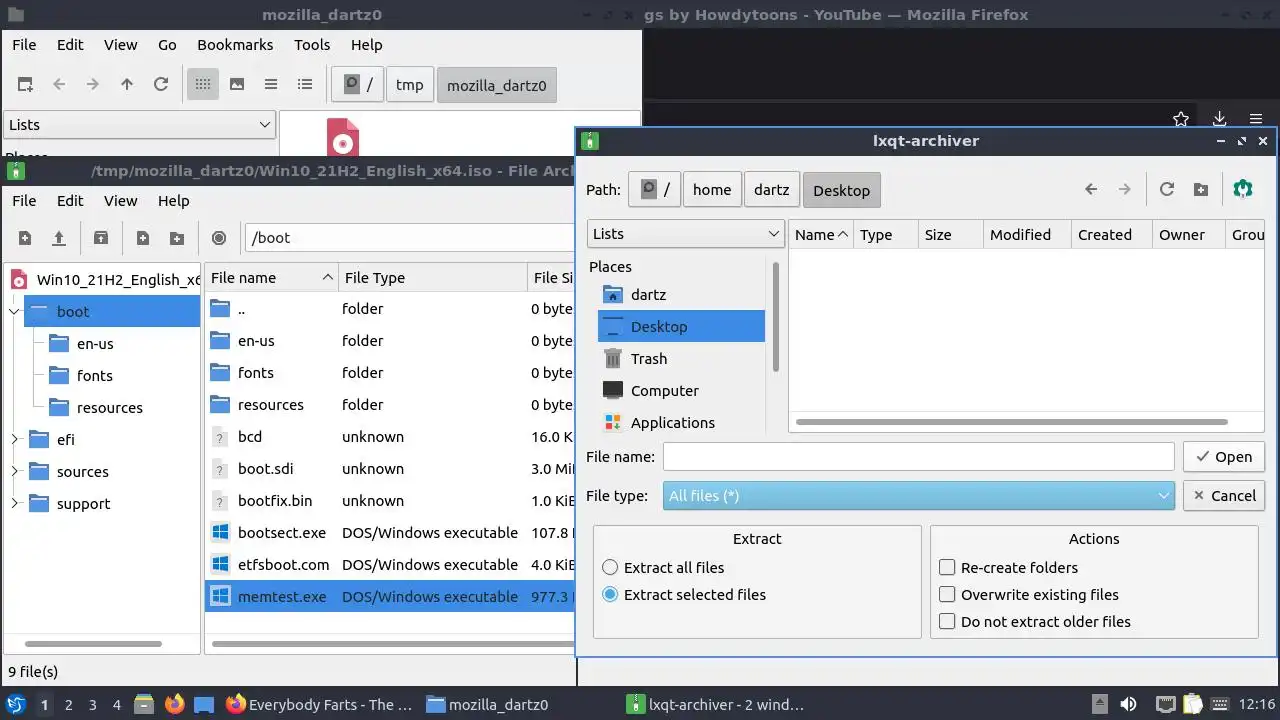The width and height of the screenshot is (1280, 720).
Task: Switch file manager to compact view
Action: (x=271, y=85)
